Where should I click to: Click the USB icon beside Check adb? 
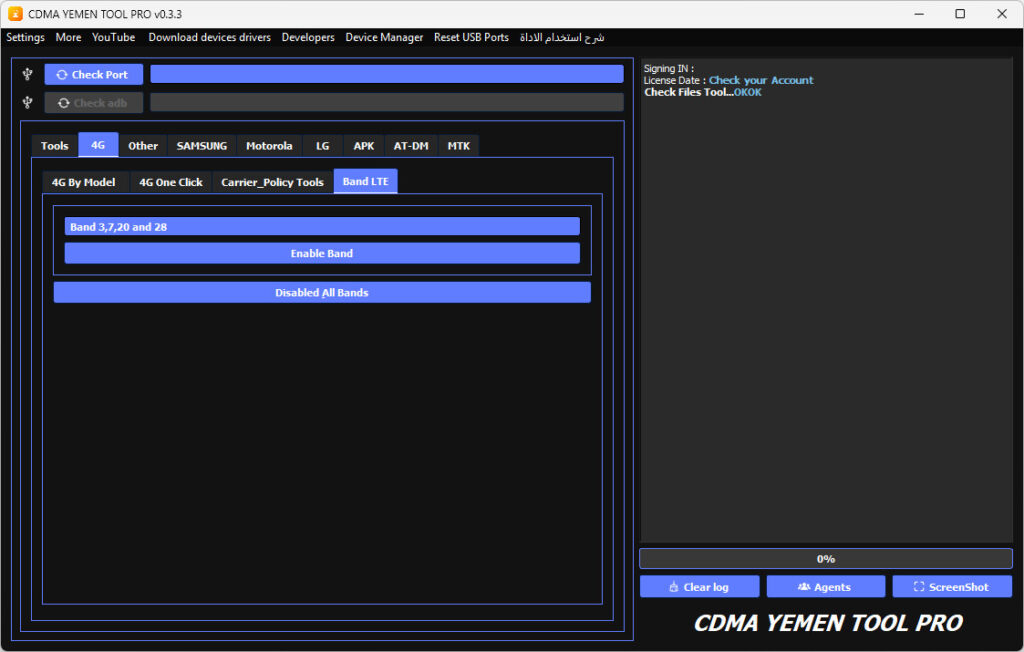pyautogui.click(x=28, y=102)
